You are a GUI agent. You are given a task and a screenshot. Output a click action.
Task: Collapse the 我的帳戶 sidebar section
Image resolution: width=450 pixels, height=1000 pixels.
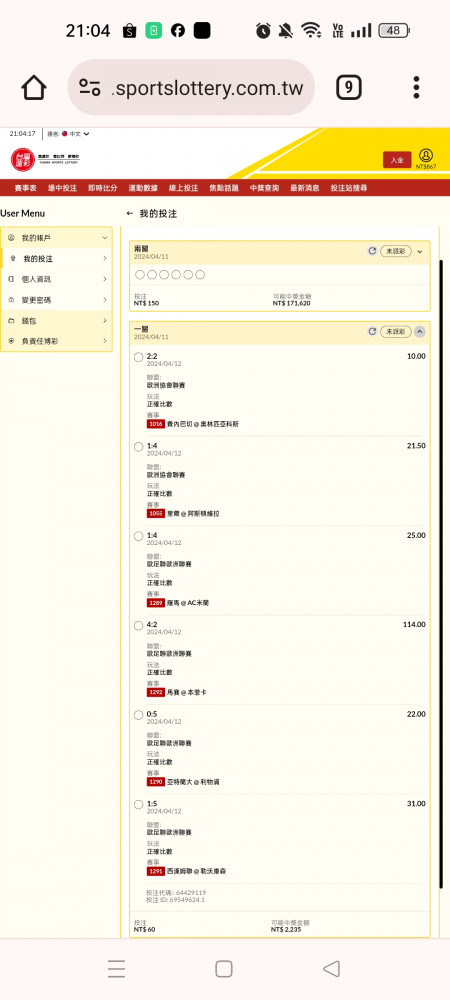56,238
